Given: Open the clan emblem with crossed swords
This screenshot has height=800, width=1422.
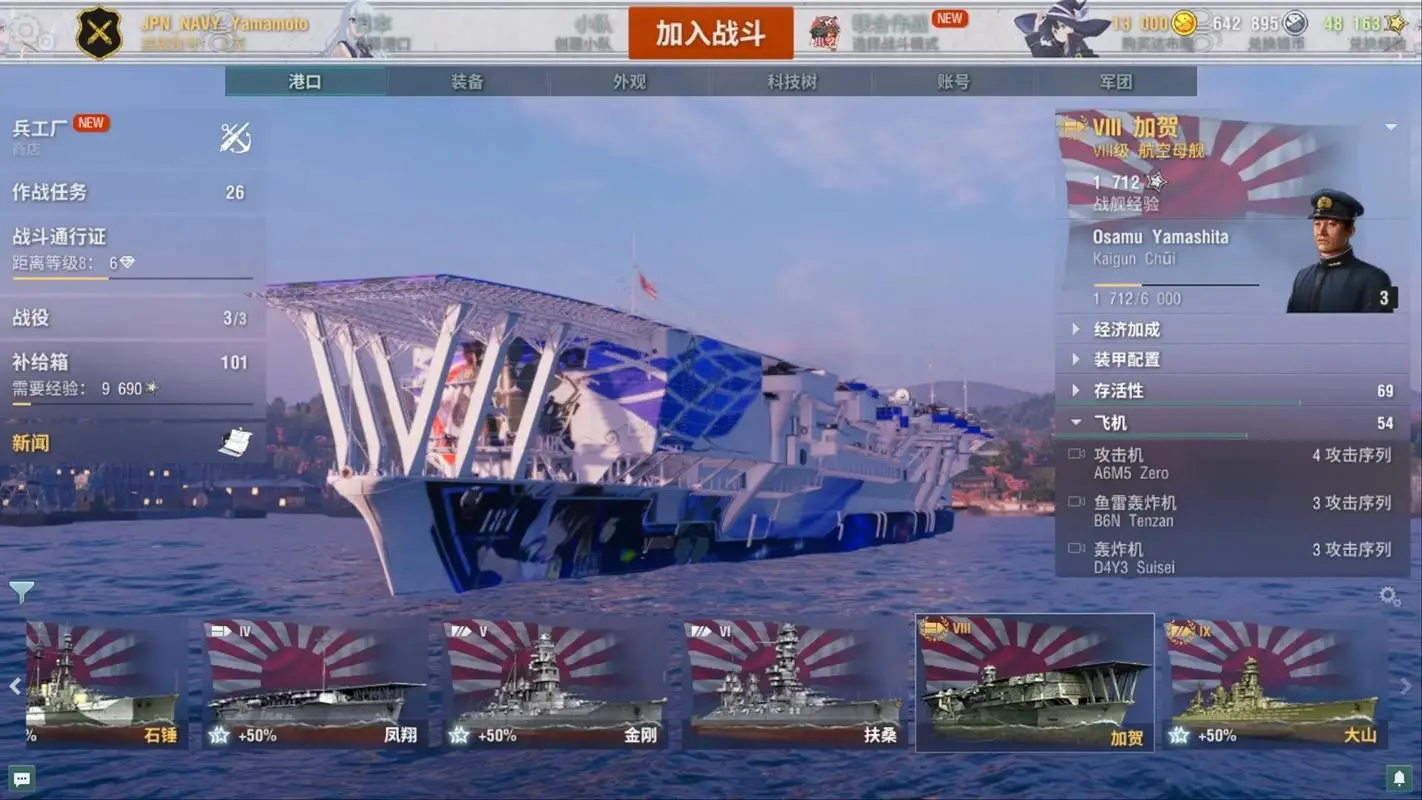Looking at the screenshot, I should tap(99, 33).
